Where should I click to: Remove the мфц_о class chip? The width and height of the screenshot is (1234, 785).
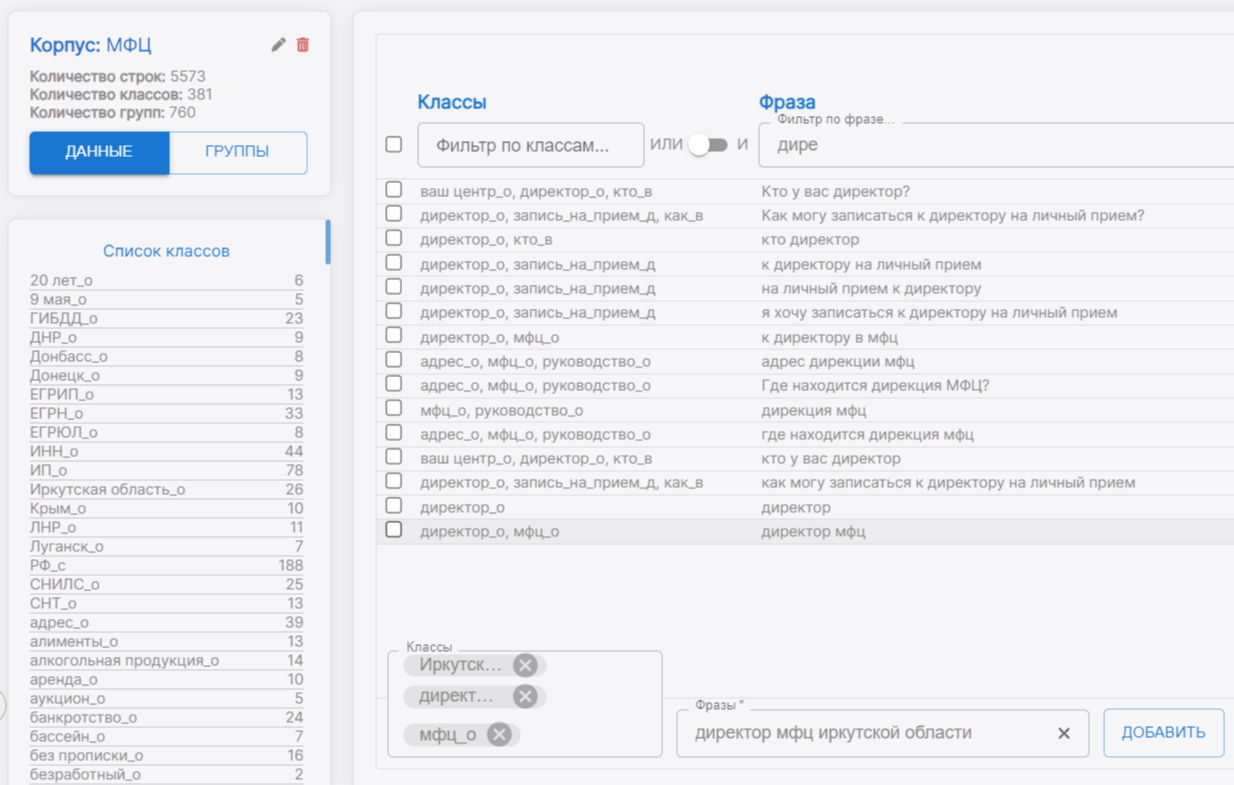499,735
